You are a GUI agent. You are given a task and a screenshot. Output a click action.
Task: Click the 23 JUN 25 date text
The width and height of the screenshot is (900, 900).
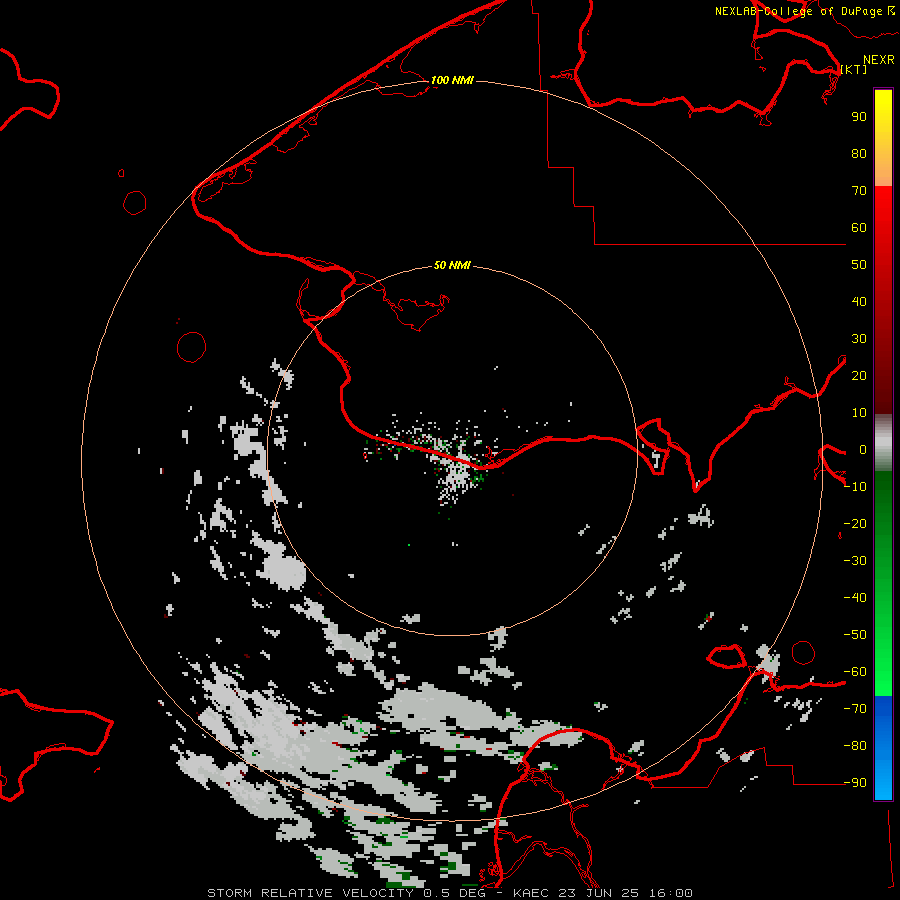600,893
